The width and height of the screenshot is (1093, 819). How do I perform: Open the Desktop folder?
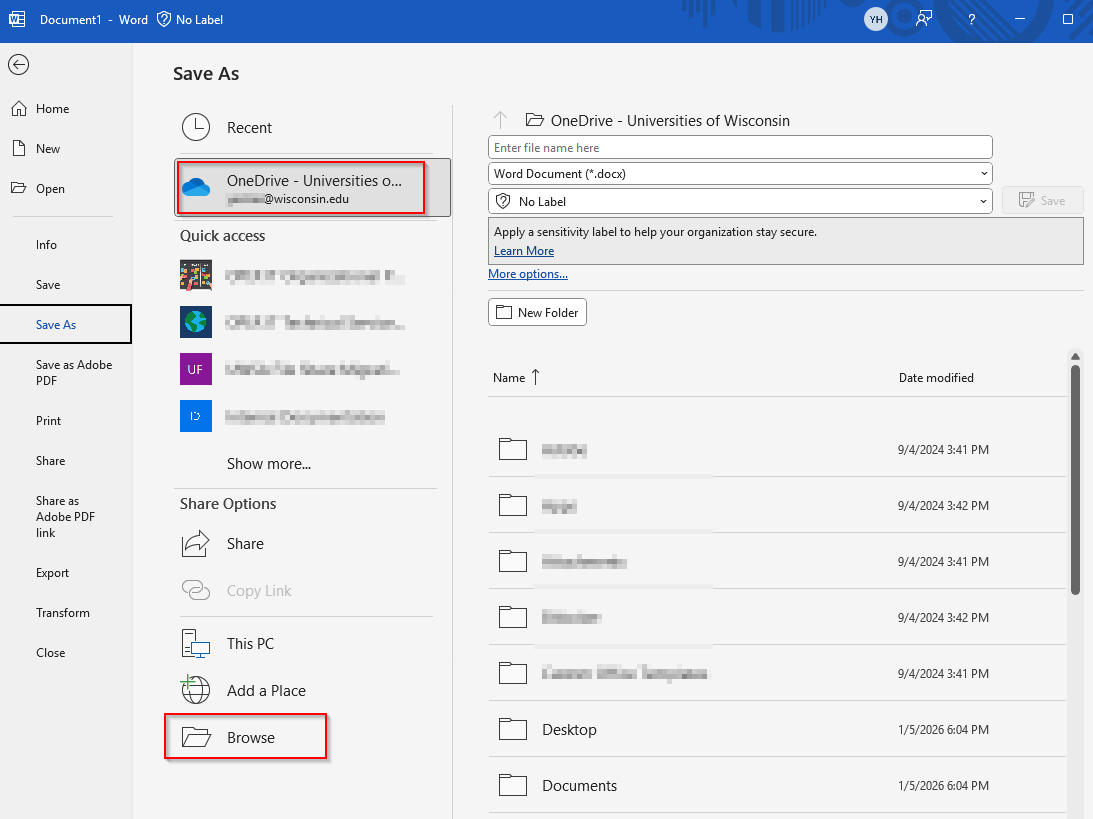tap(569, 730)
